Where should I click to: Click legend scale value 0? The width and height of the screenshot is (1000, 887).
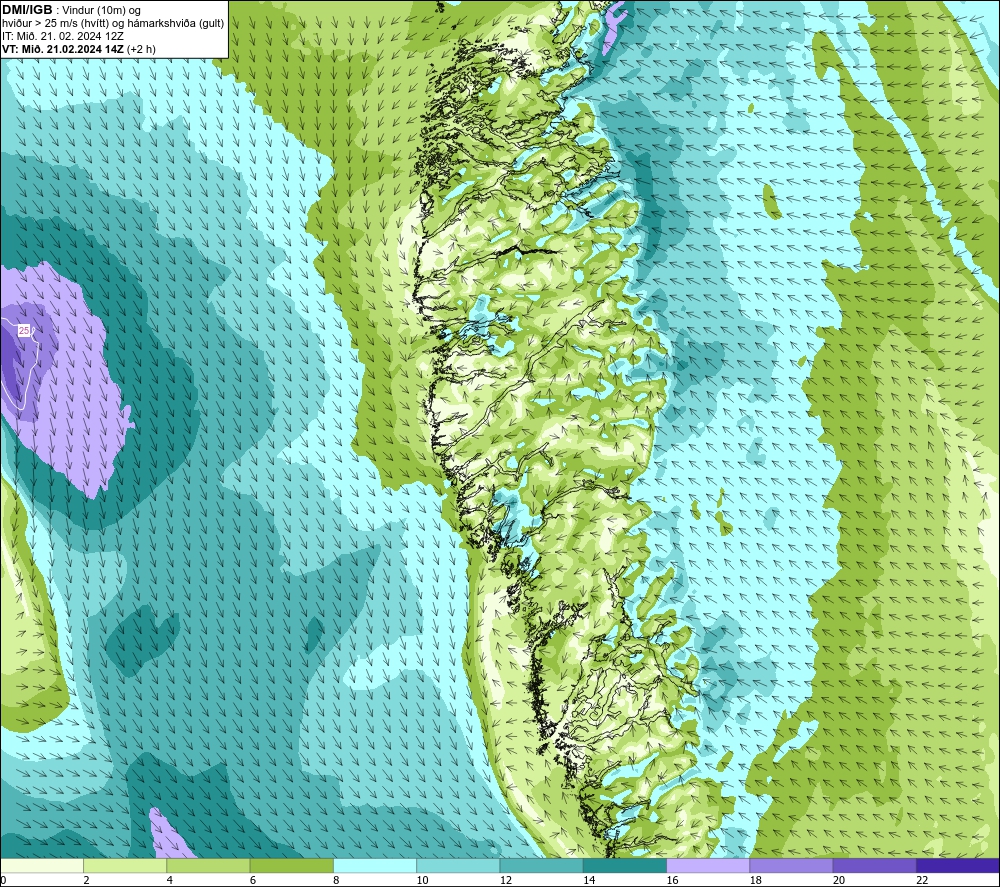[x=3, y=881]
